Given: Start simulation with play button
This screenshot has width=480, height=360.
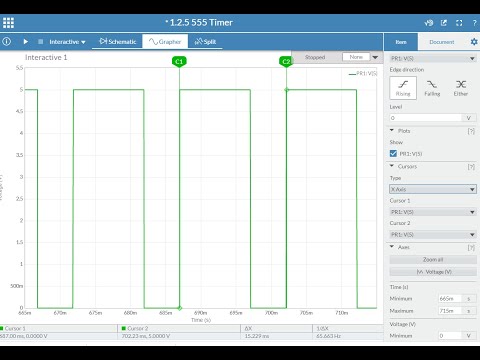Looking at the screenshot, I should pos(26,42).
